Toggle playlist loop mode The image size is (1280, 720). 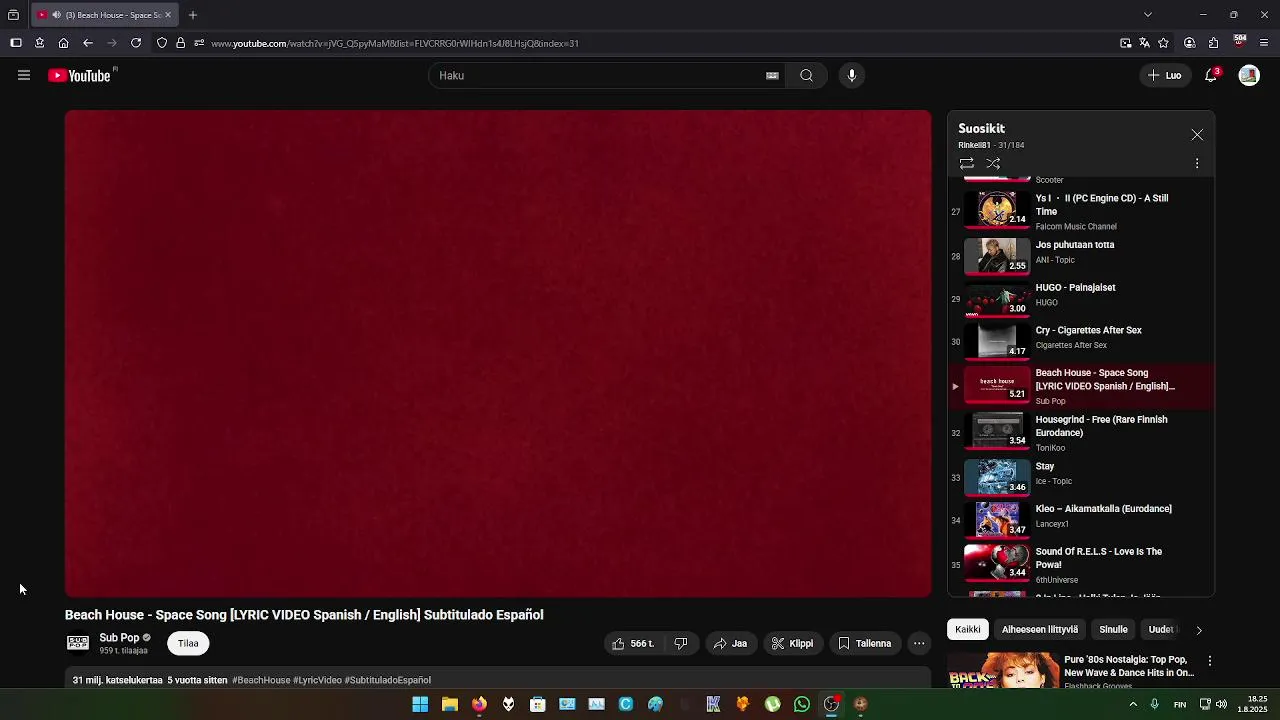(x=966, y=163)
